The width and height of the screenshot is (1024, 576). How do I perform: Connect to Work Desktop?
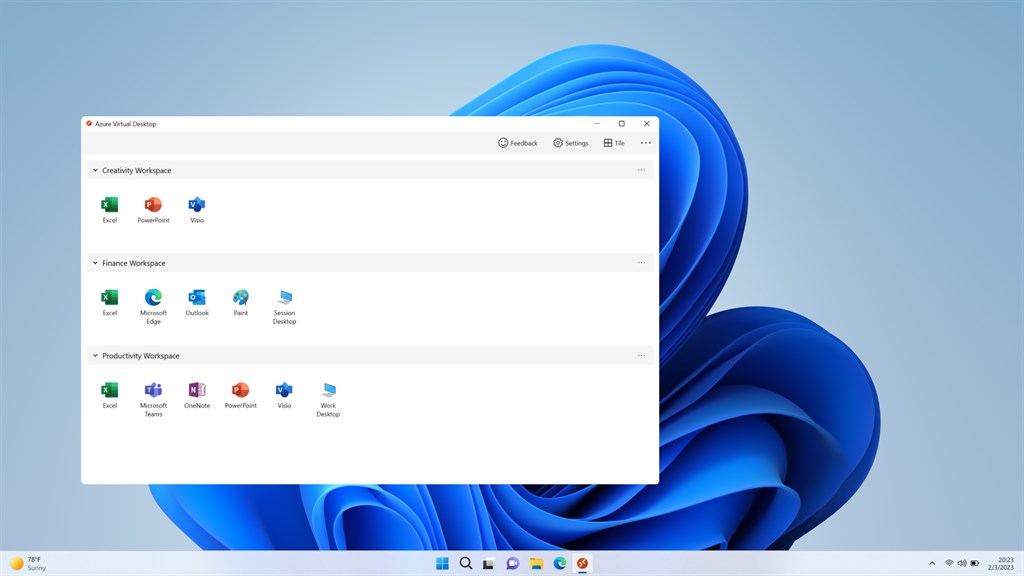point(328,399)
